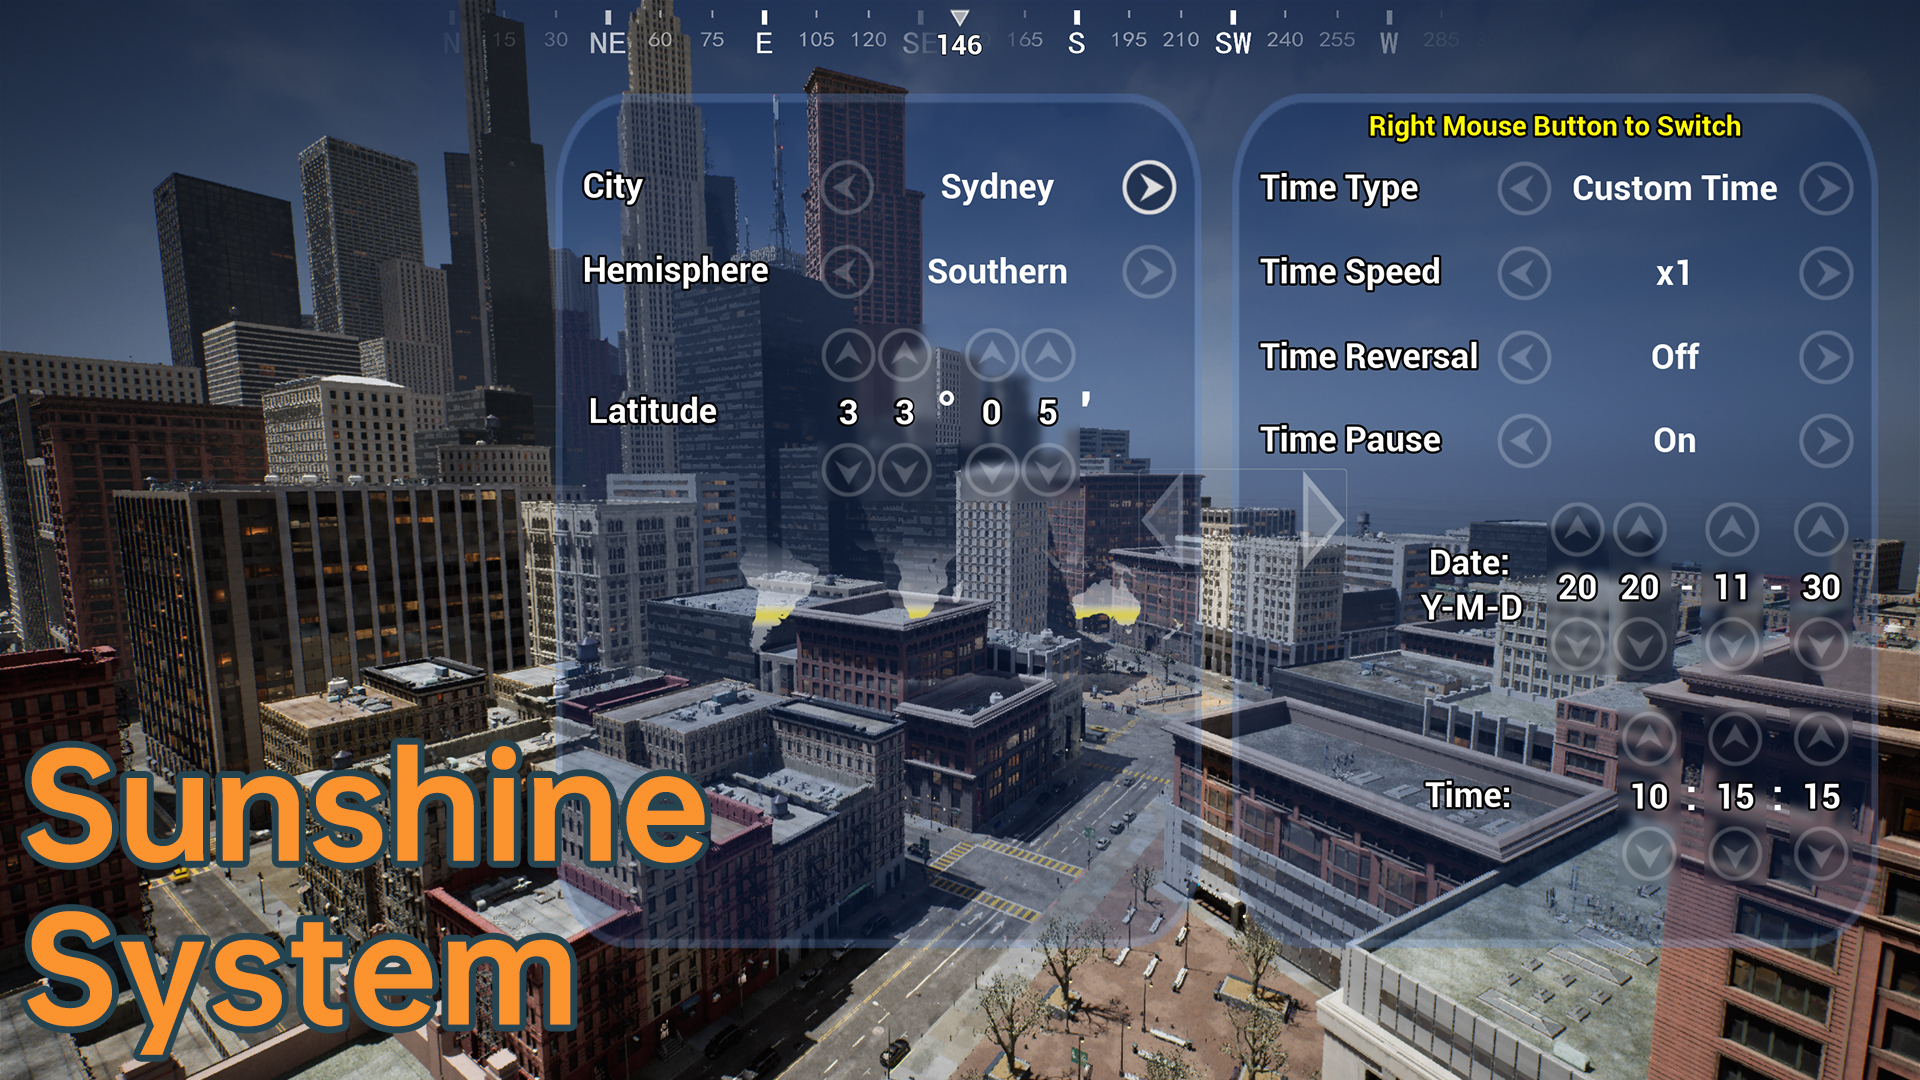Decrease the time seconds value

(1821, 854)
